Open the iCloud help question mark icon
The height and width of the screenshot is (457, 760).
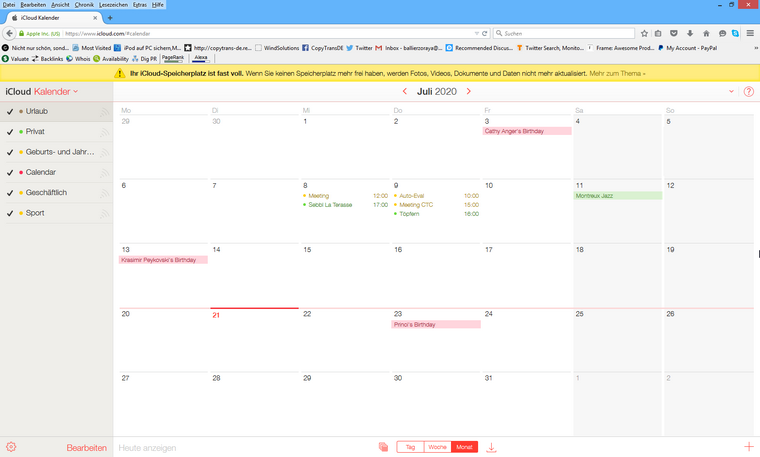tap(748, 92)
